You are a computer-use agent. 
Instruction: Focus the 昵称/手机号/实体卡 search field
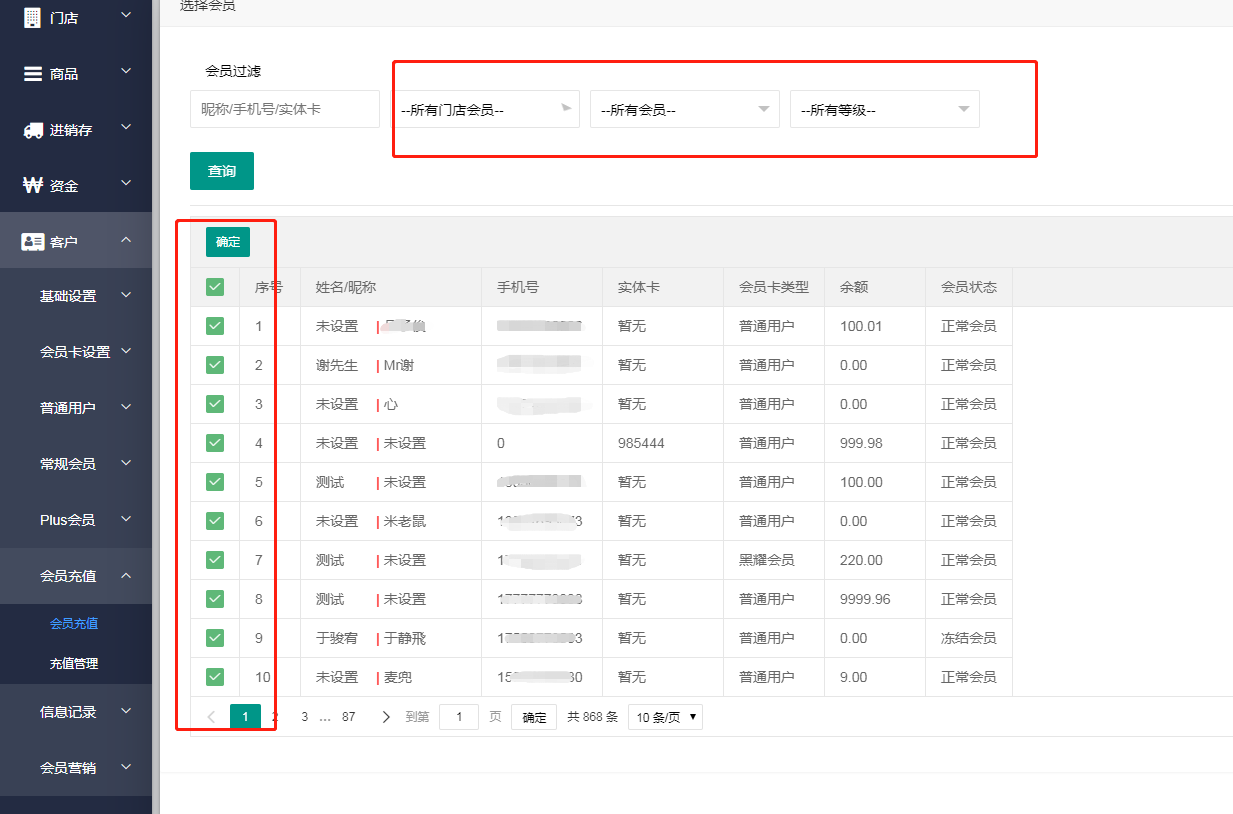285,109
